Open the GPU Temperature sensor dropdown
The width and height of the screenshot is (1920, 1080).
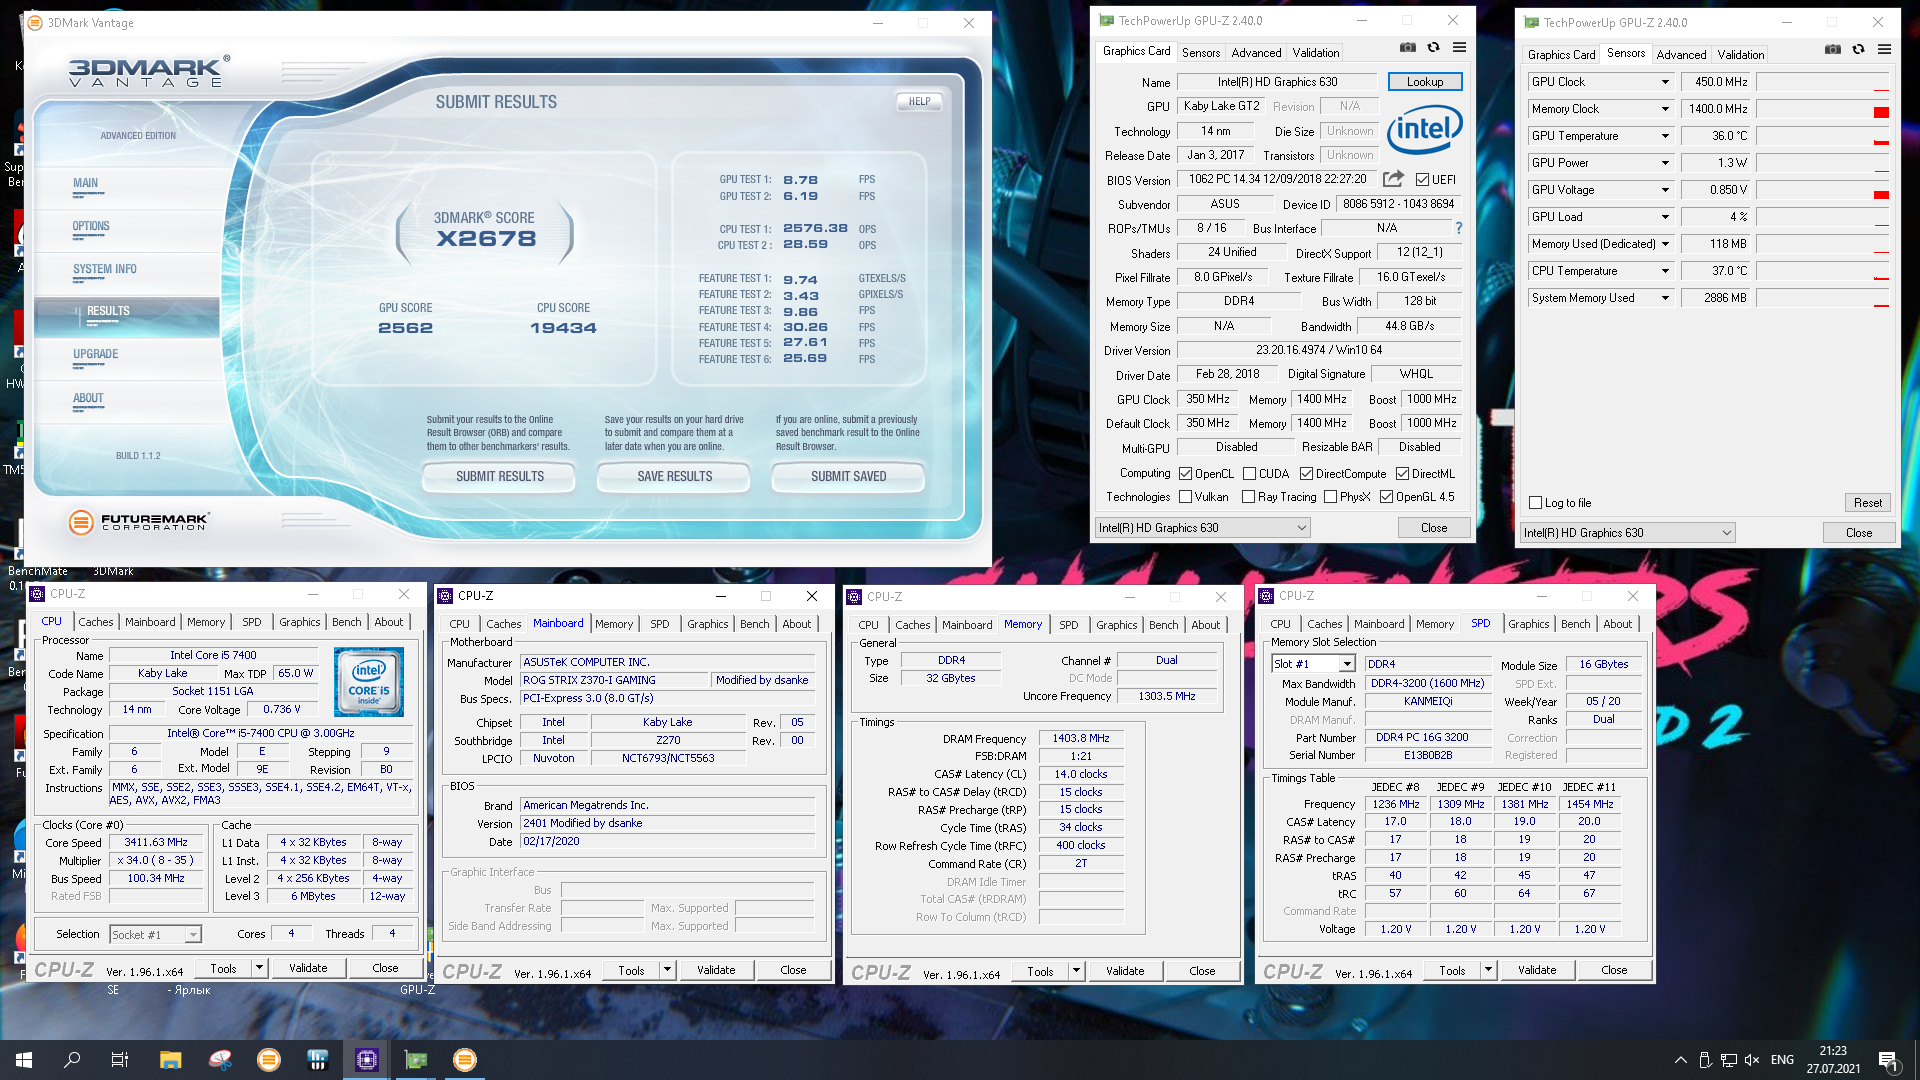tap(1665, 136)
